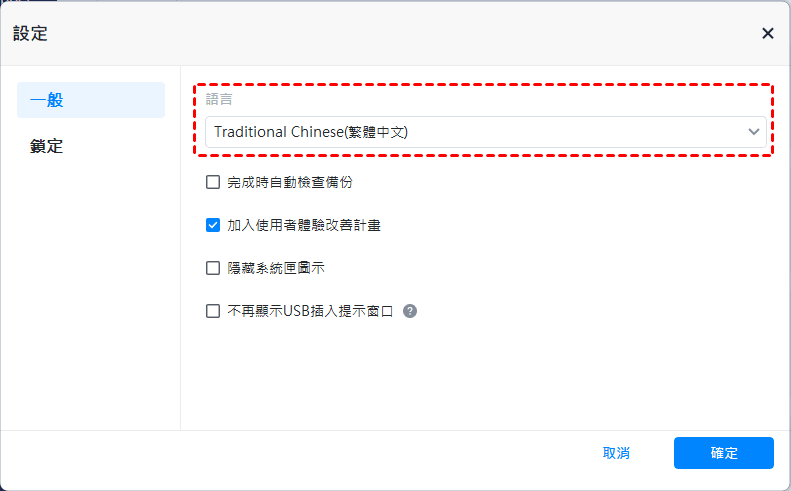Tick the 隱藏系統匣圖示 checkbox
Viewport: 791px width, 491px height.
click(213, 268)
